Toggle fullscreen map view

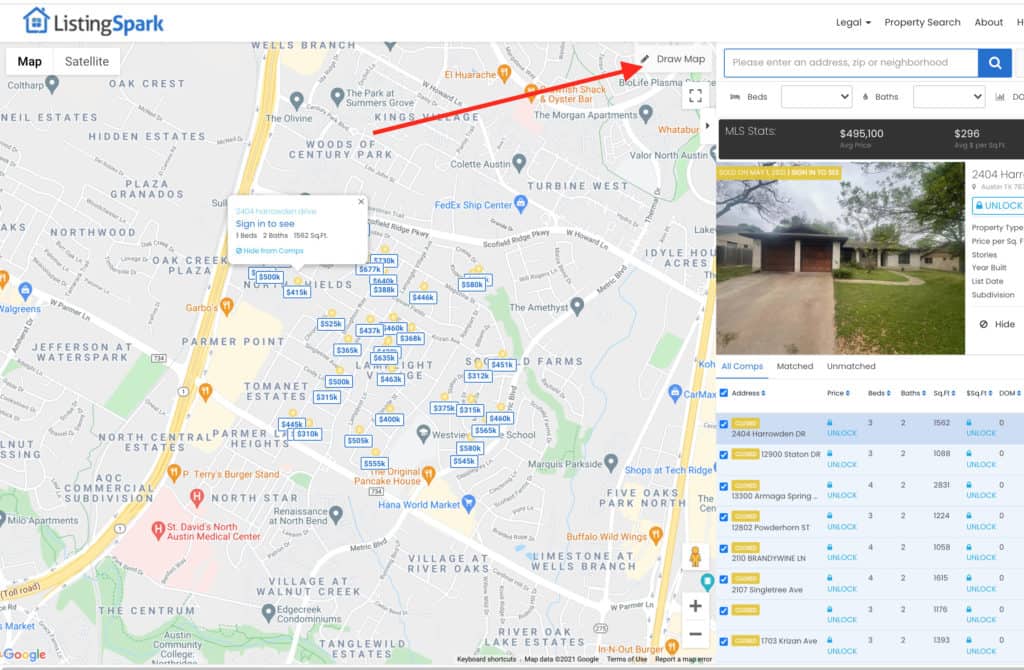tap(696, 96)
